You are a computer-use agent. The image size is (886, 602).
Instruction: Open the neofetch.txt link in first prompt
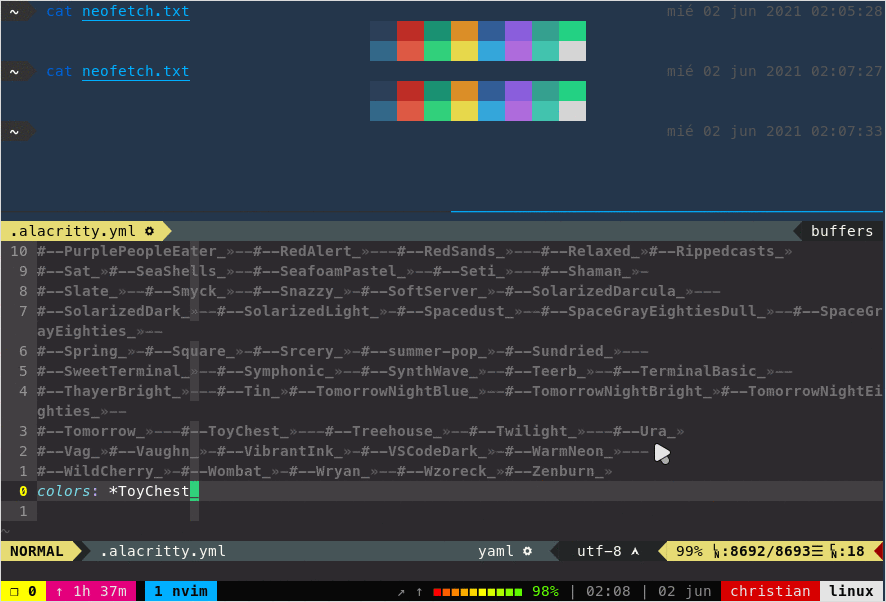(134, 11)
